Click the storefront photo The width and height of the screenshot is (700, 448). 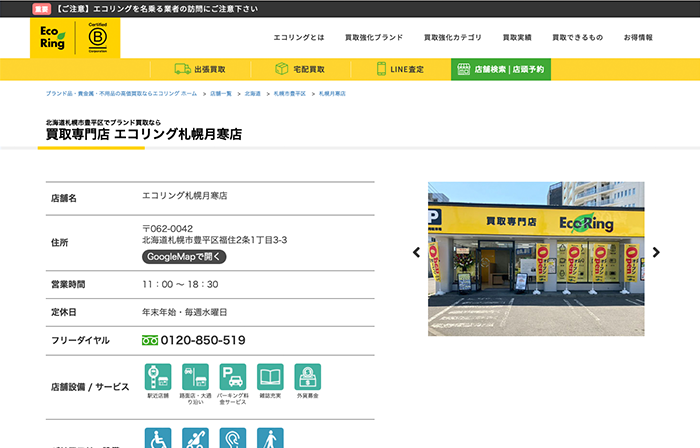(x=536, y=259)
